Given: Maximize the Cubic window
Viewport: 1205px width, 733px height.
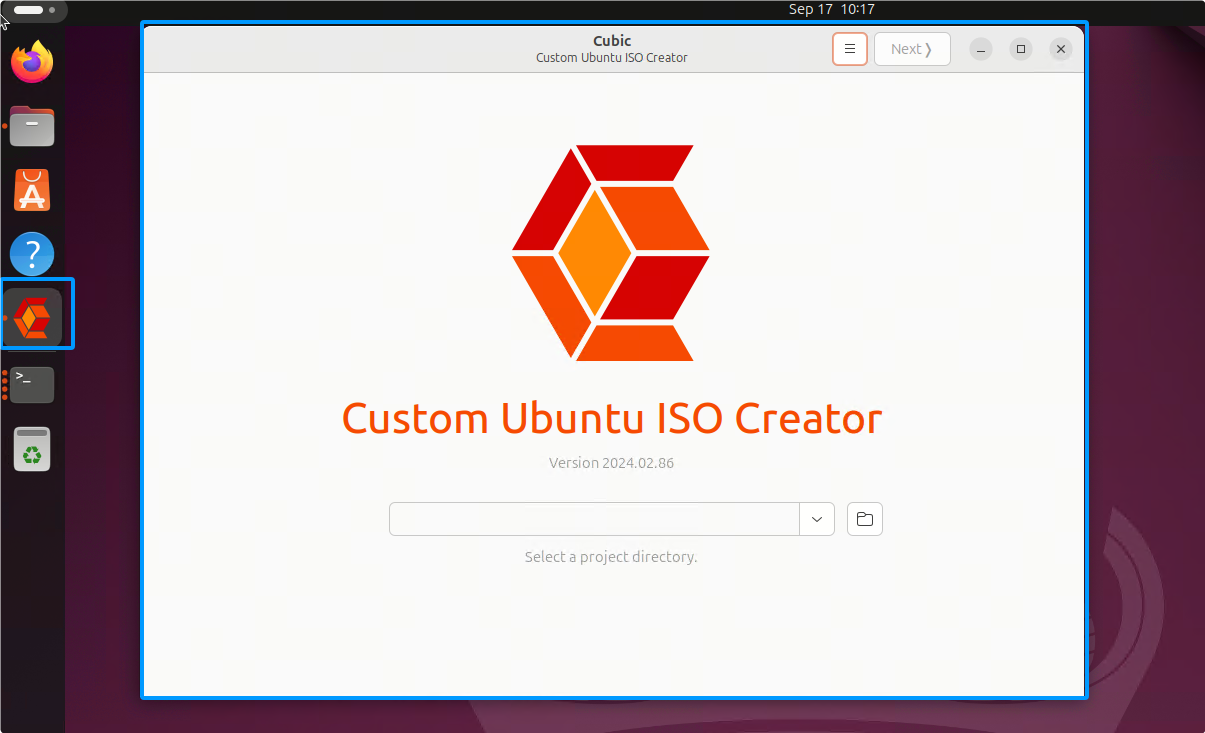Looking at the screenshot, I should pos(1021,49).
